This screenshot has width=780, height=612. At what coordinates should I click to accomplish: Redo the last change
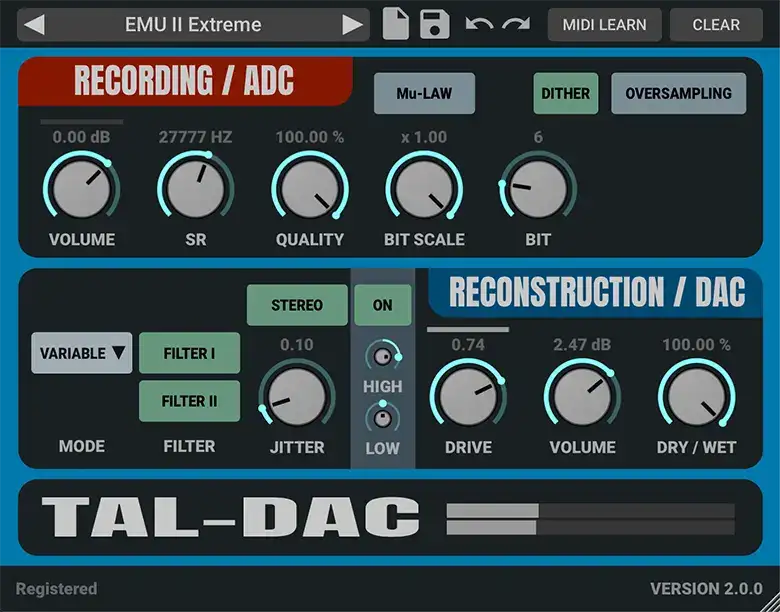point(516,24)
